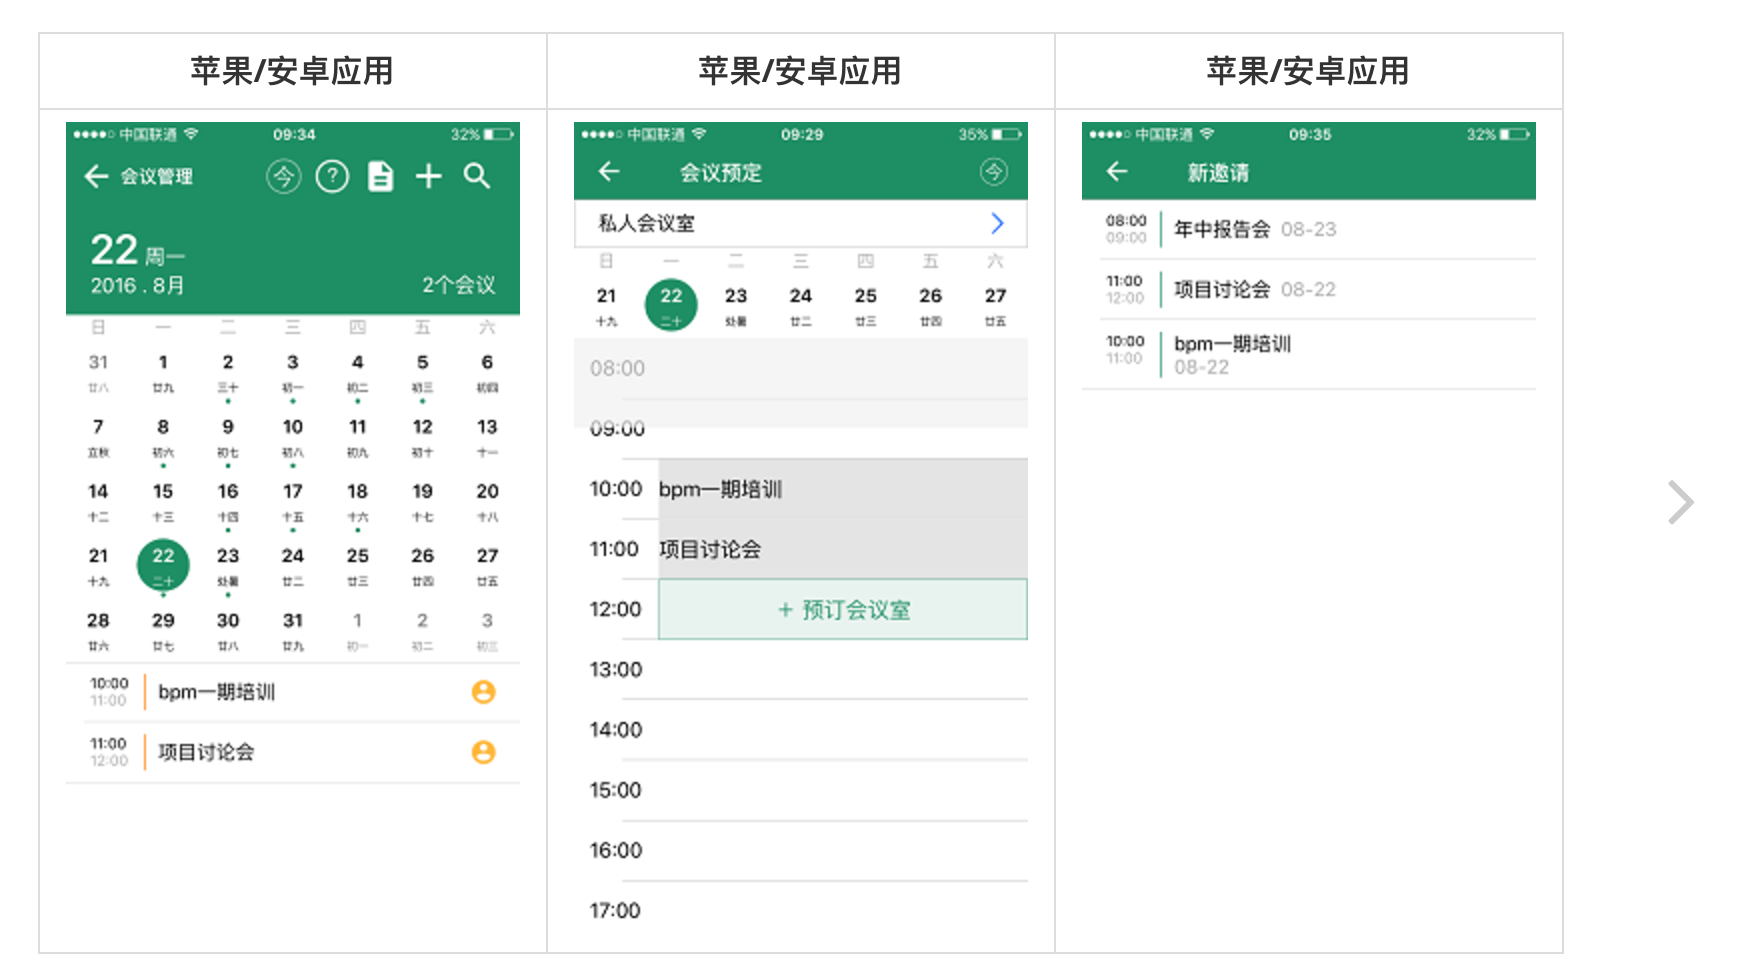The height and width of the screenshot is (980, 1740).
Task: Select day 19 in month calendar
Action: [x=422, y=502]
